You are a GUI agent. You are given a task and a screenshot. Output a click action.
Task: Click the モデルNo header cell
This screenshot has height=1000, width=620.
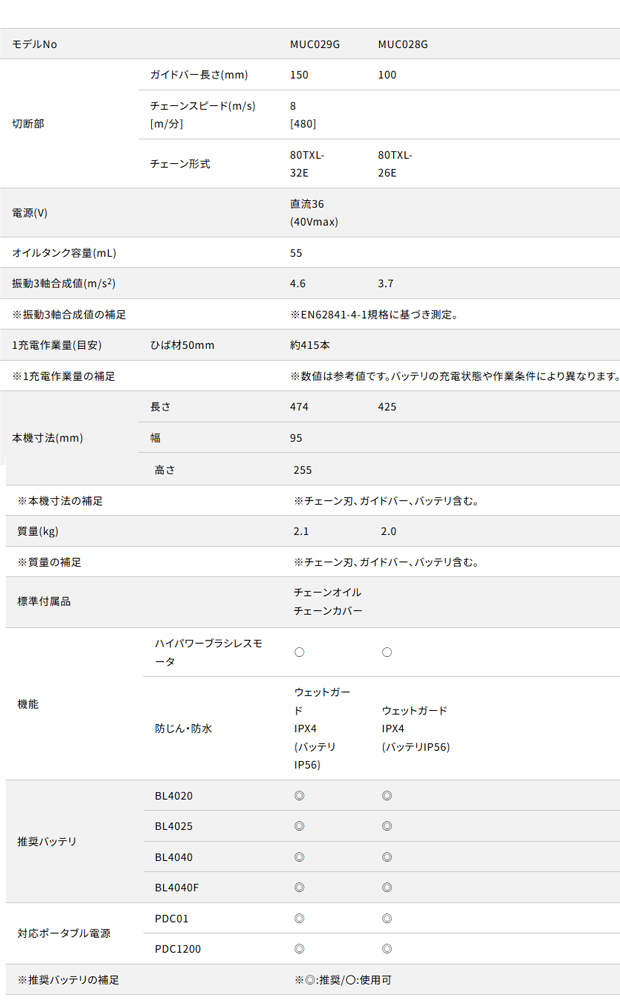pos(35,45)
